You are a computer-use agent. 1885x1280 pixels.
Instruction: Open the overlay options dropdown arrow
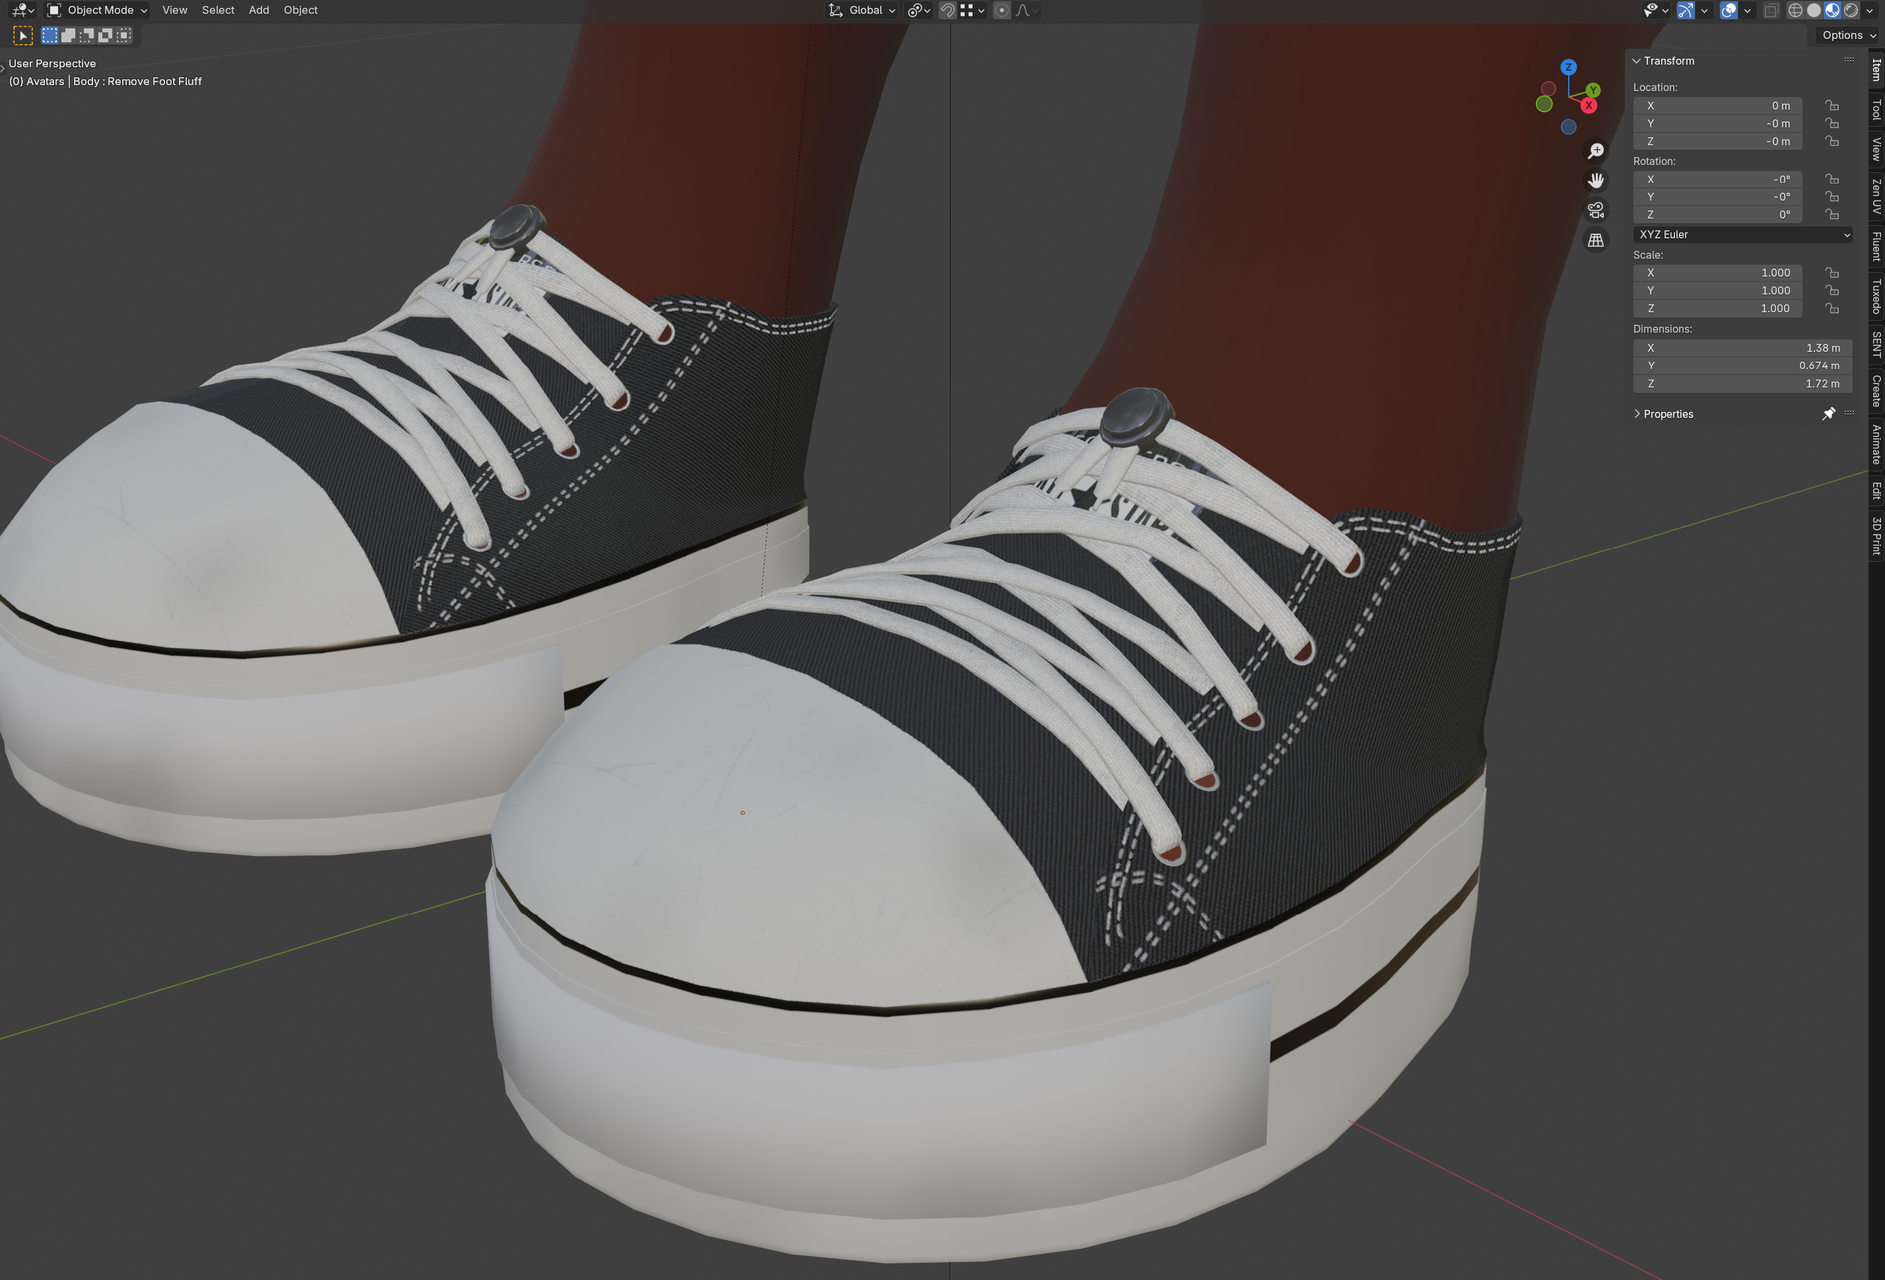tap(1747, 10)
